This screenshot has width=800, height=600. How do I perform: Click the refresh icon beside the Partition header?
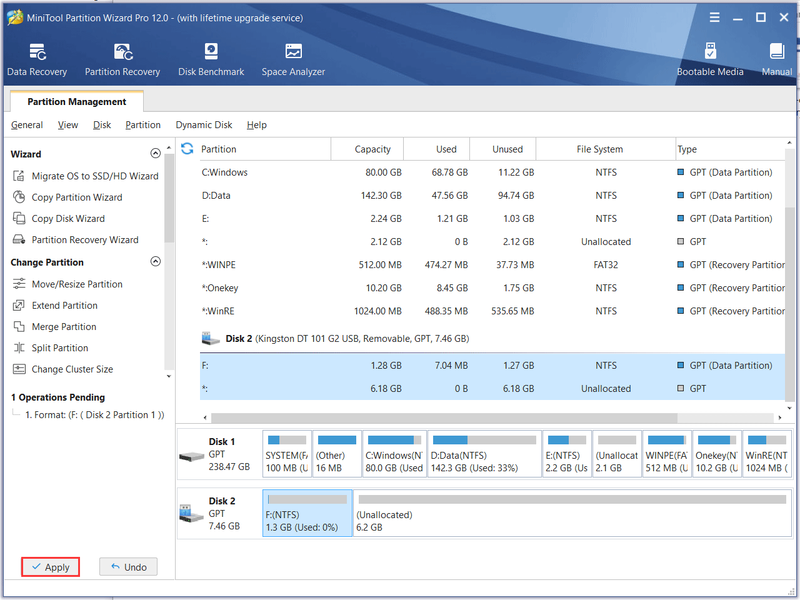[187, 148]
